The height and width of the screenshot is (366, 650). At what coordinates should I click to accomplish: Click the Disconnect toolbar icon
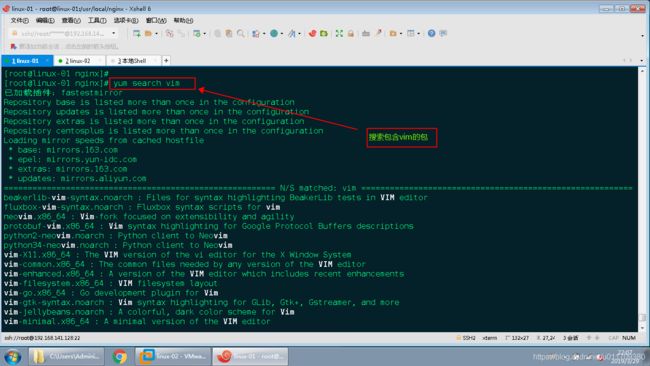(169, 34)
